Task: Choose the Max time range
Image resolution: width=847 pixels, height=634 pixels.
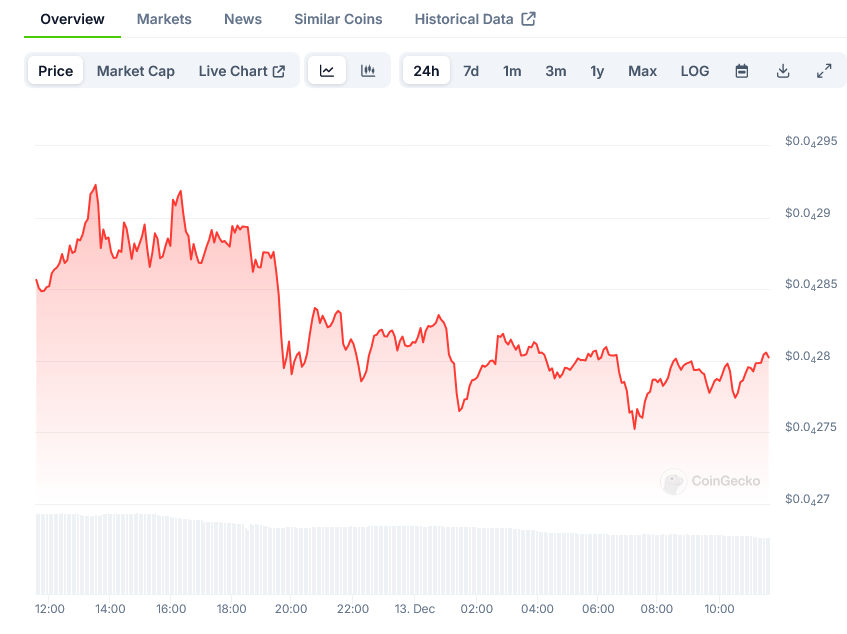Action: pos(642,71)
